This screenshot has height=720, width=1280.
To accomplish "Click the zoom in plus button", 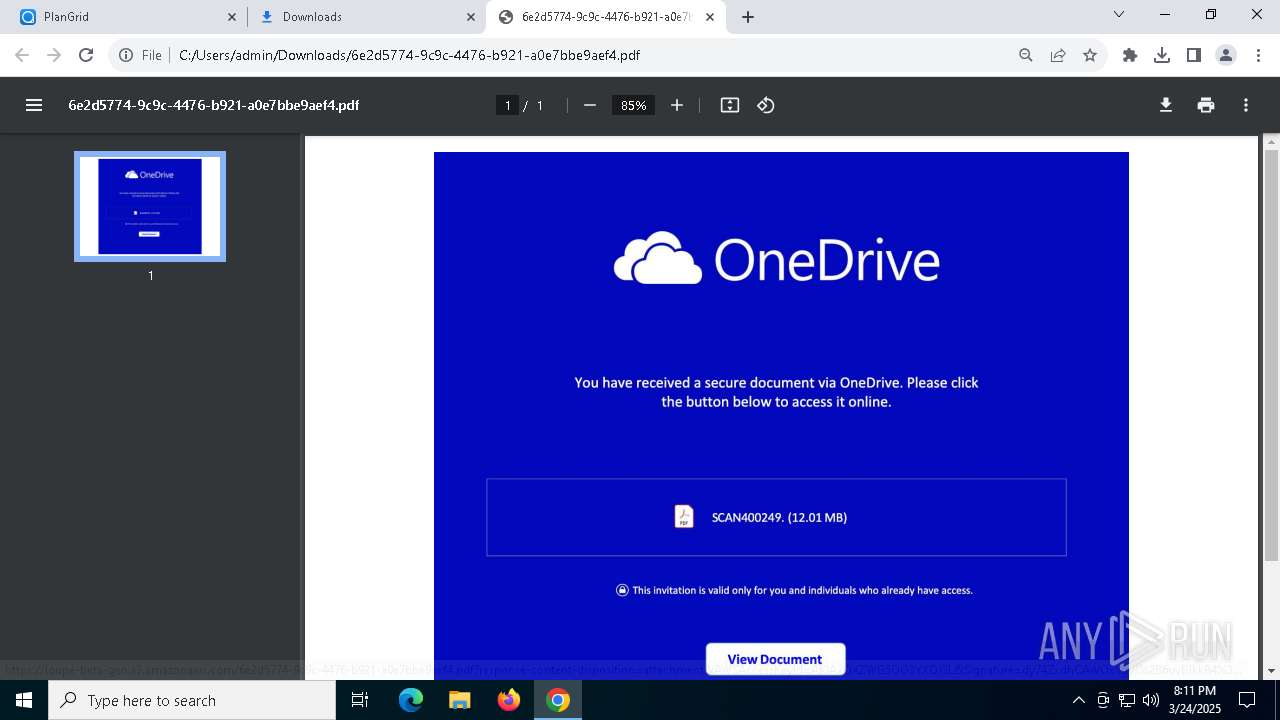I will click(677, 105).
